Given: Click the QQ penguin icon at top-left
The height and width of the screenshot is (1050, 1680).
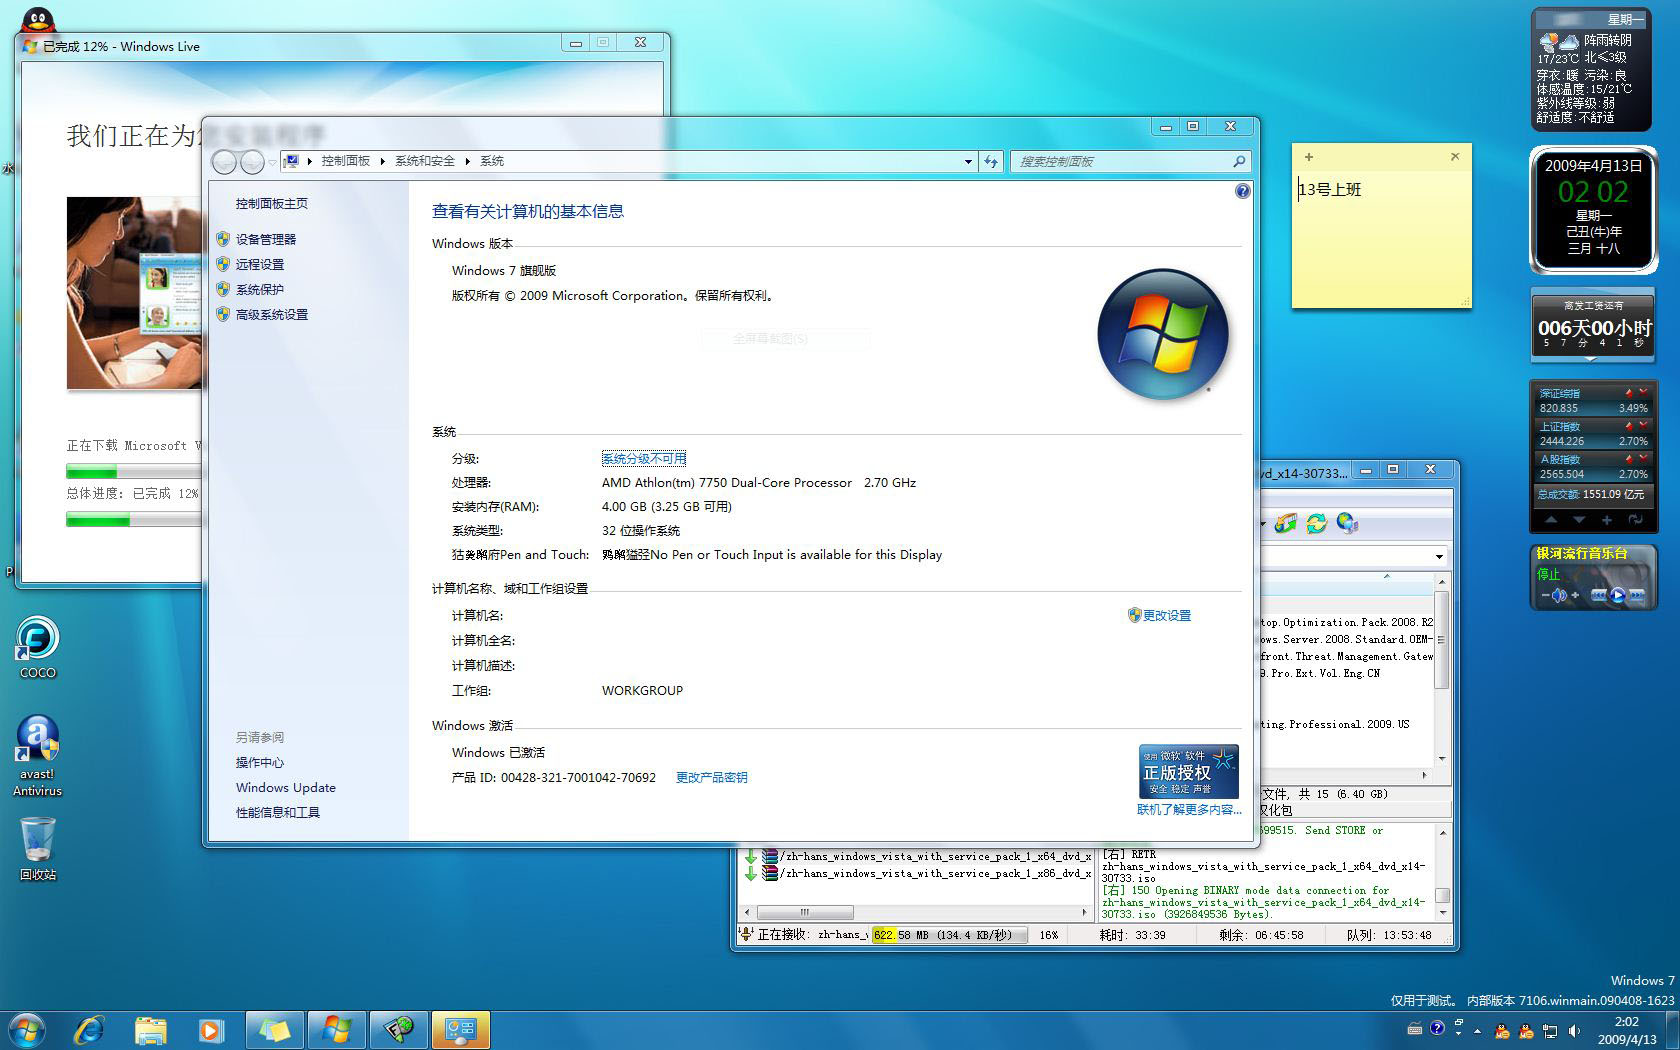Looking at the screenshot, I should [38, 21].
